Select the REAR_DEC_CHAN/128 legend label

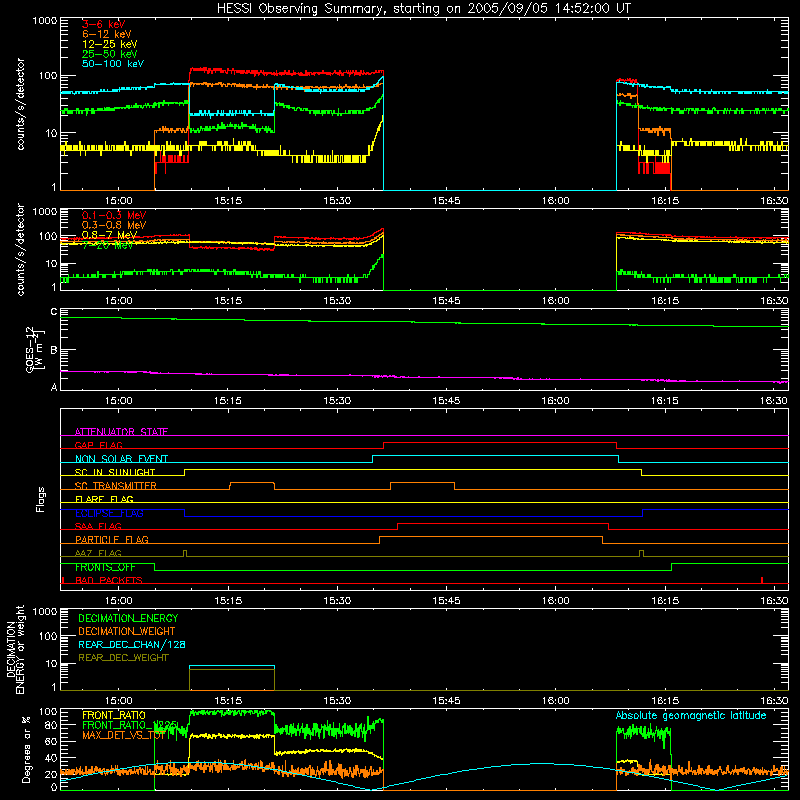(132, 644)
